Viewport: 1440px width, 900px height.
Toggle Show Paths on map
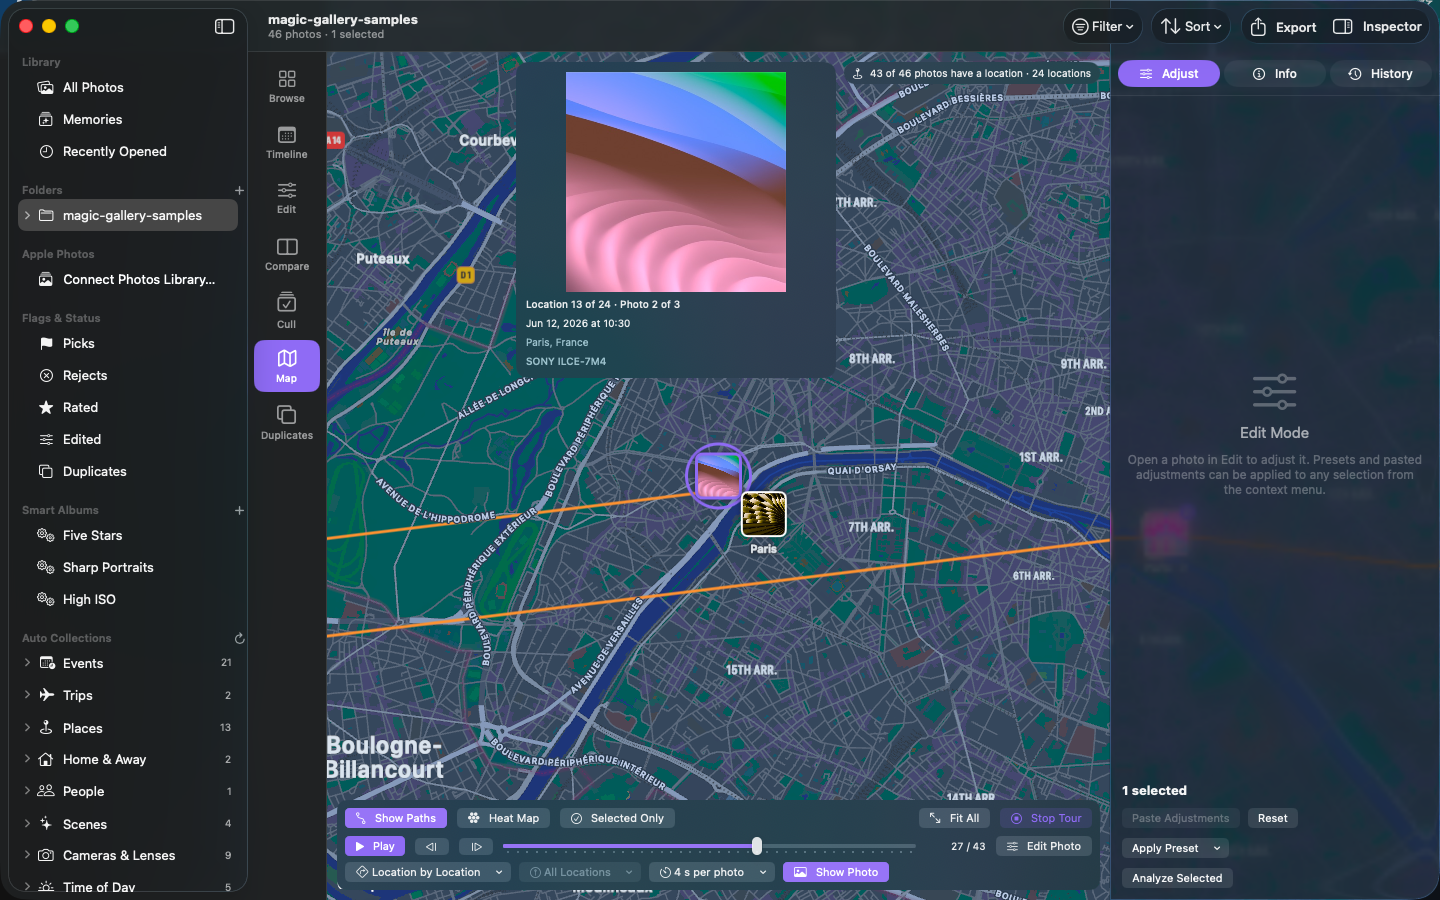pos(396,818)
